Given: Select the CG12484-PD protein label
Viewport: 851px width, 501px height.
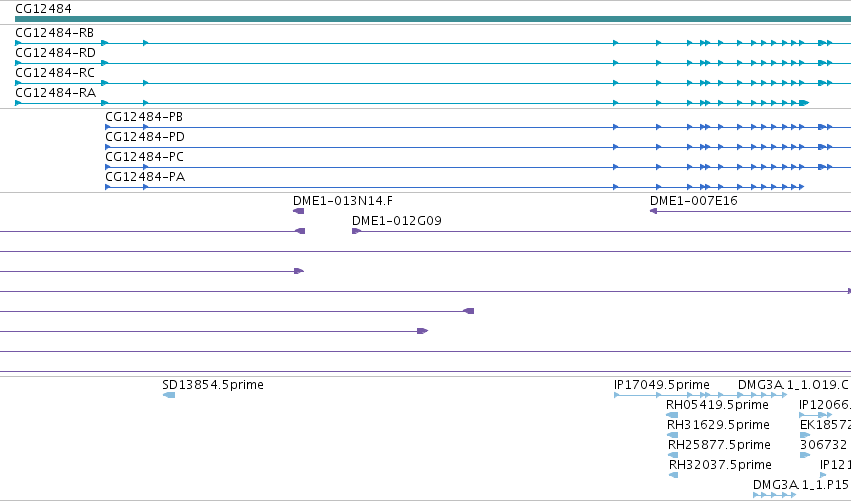Looking at the screenshot, I should pyautogui.click(x=145, y=137).
